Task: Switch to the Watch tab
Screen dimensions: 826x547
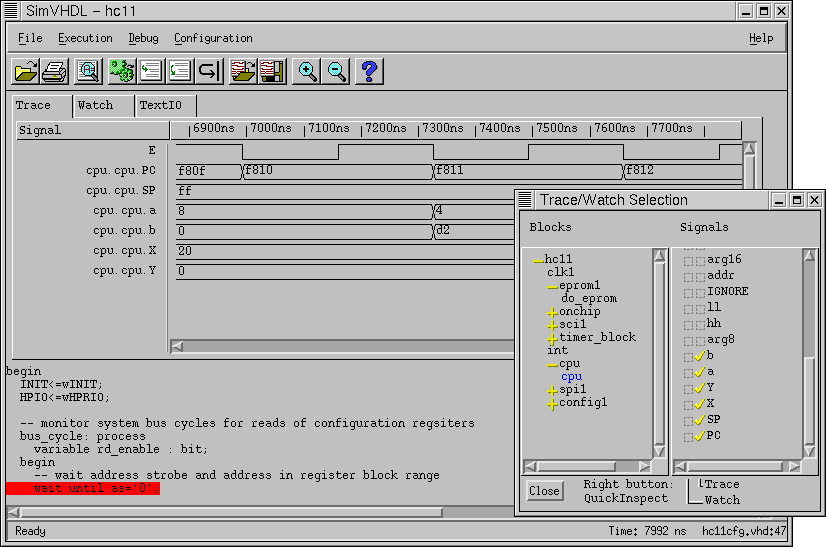Action: coord(96,105)
